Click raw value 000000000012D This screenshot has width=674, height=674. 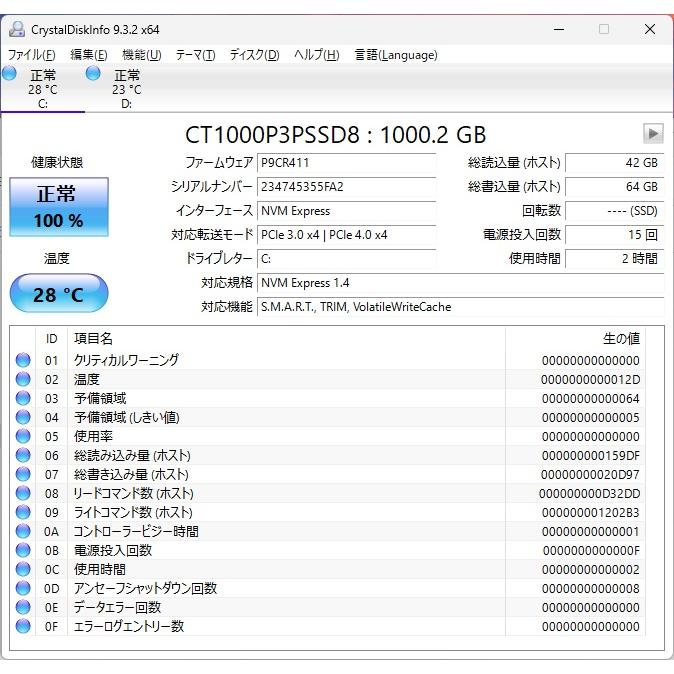(x=591, y=380)
